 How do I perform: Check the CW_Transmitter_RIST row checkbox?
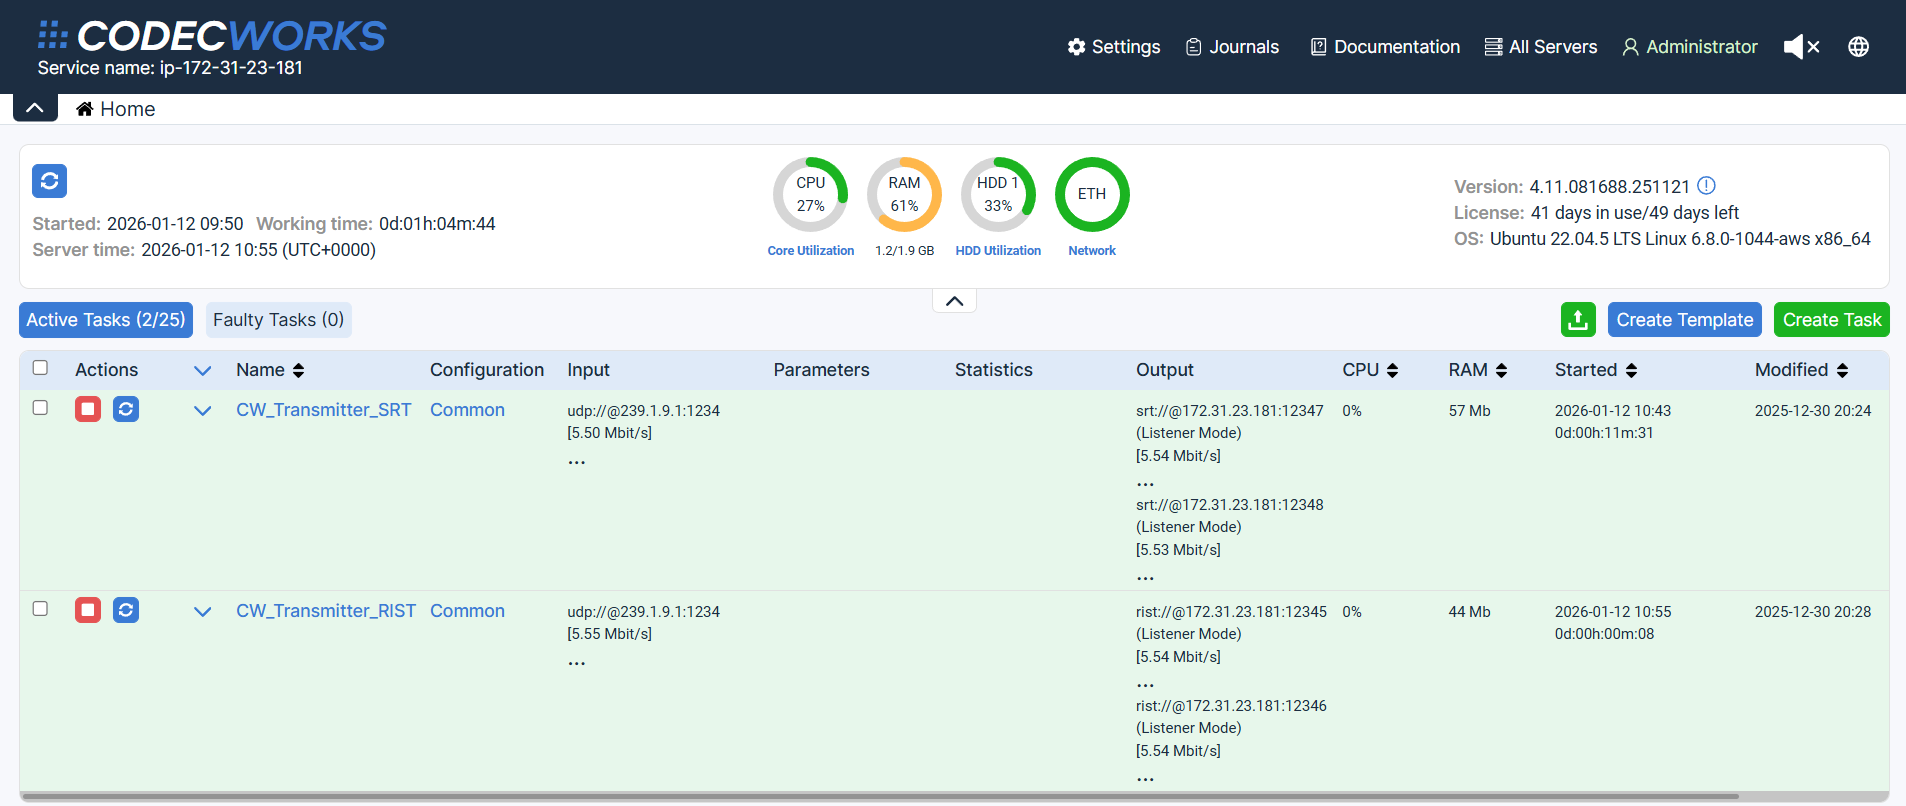coord(40,609)
